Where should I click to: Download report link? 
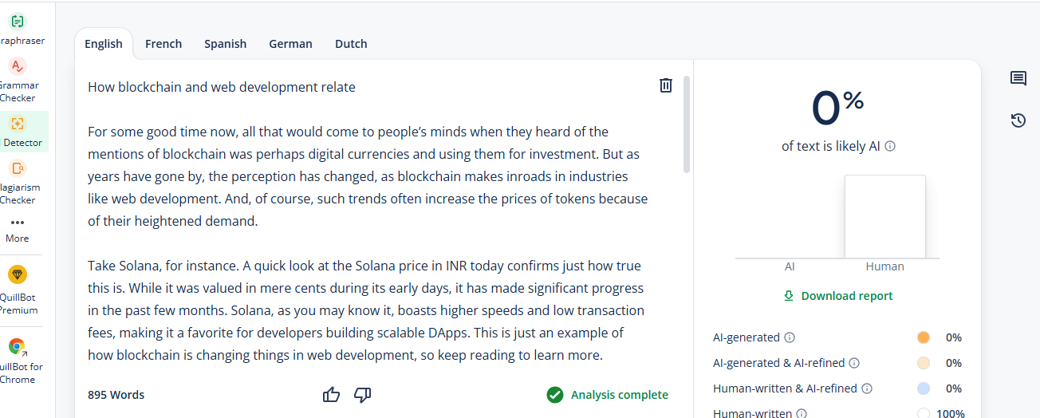pyautogui.click(x=838, y=296)
